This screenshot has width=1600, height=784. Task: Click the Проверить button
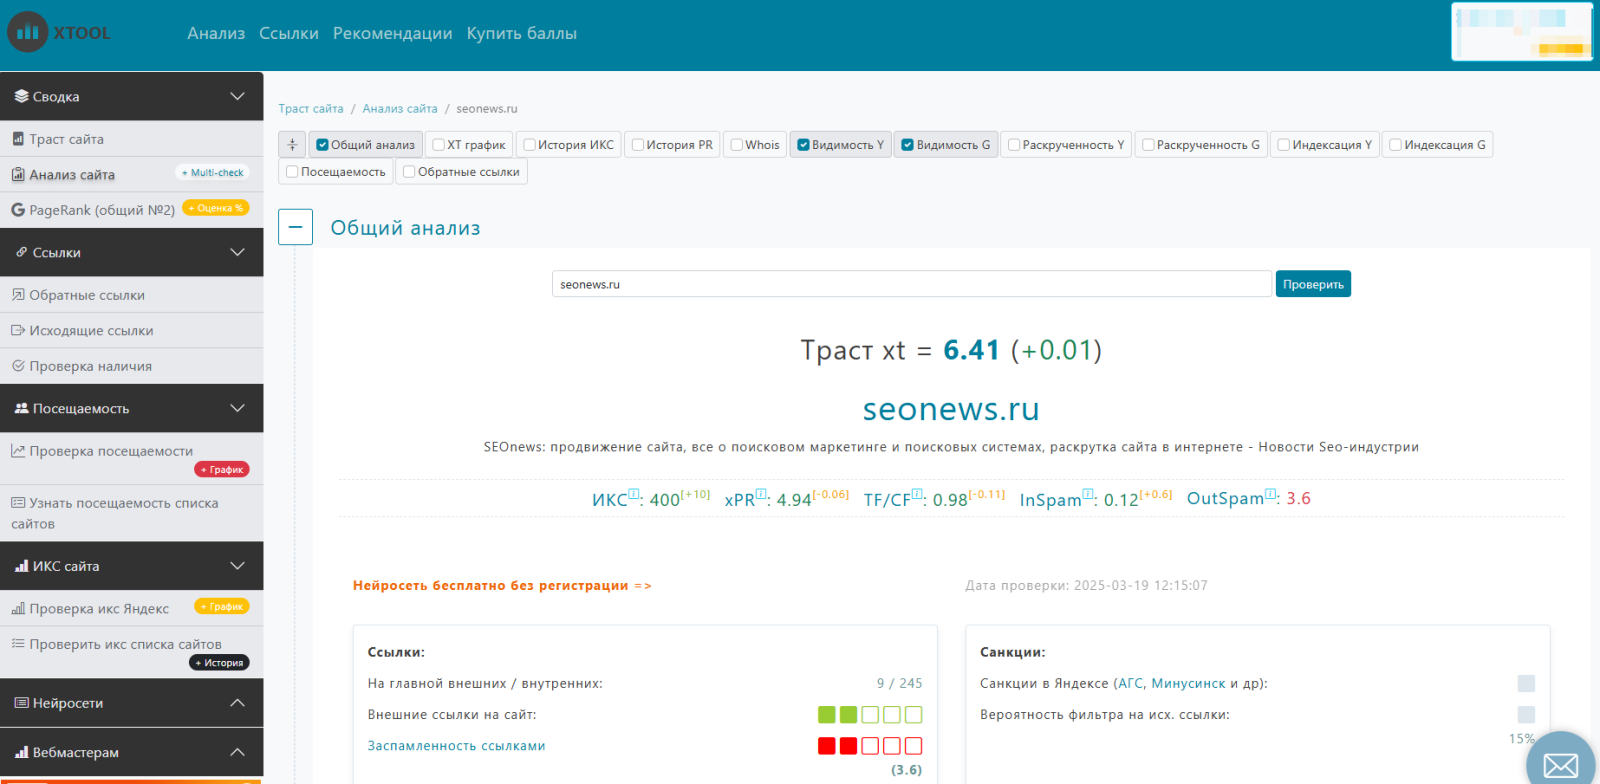coord(1313,284)
